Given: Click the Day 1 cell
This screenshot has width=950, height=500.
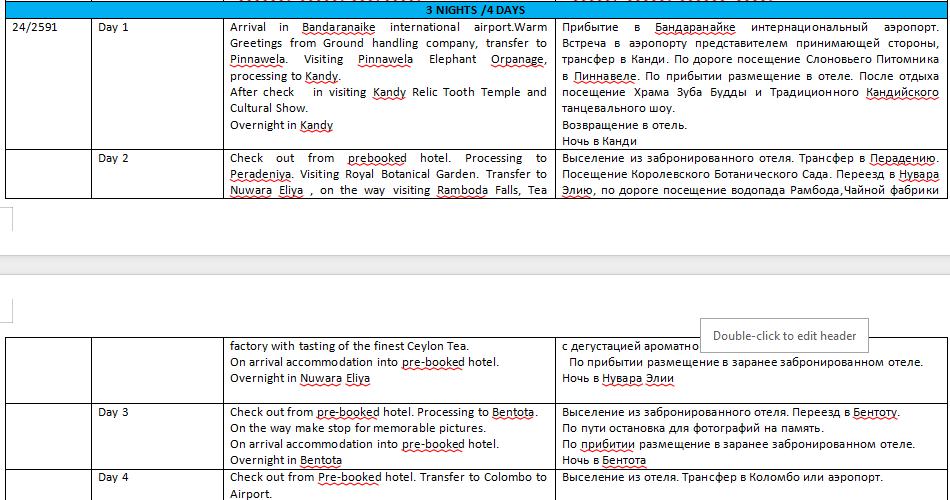Looking at the screenshot, I should pos(114,28).
